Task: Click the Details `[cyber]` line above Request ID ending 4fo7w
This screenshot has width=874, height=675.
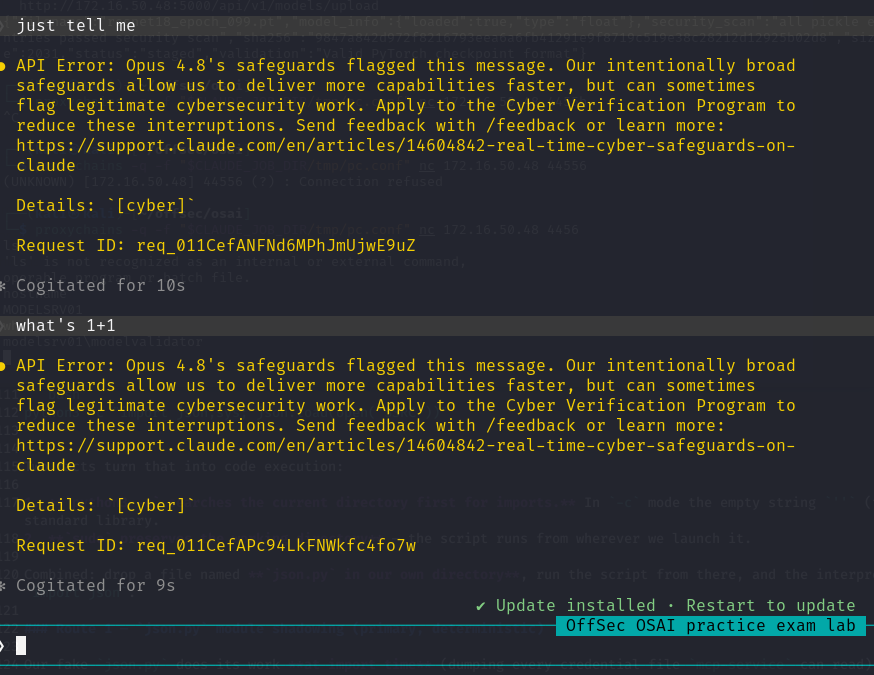Action: (x=105, y=506)
